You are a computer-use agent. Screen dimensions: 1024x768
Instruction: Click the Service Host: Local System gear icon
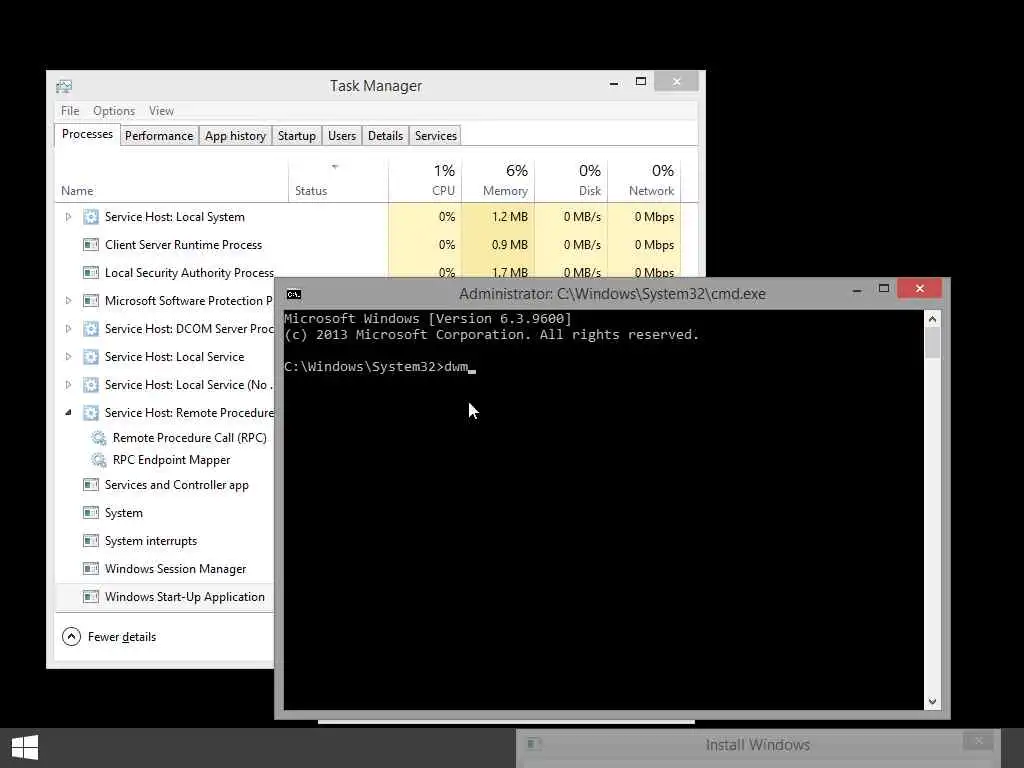point(91,217)
